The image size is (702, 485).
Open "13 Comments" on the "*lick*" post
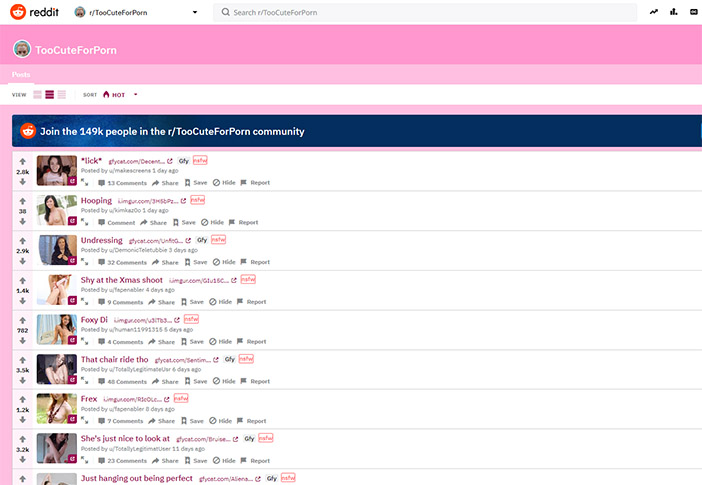[122, 183]
